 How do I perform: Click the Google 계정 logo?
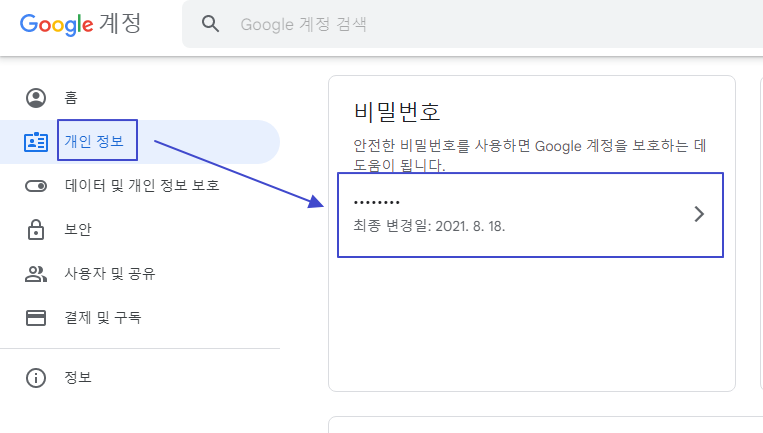80,24
